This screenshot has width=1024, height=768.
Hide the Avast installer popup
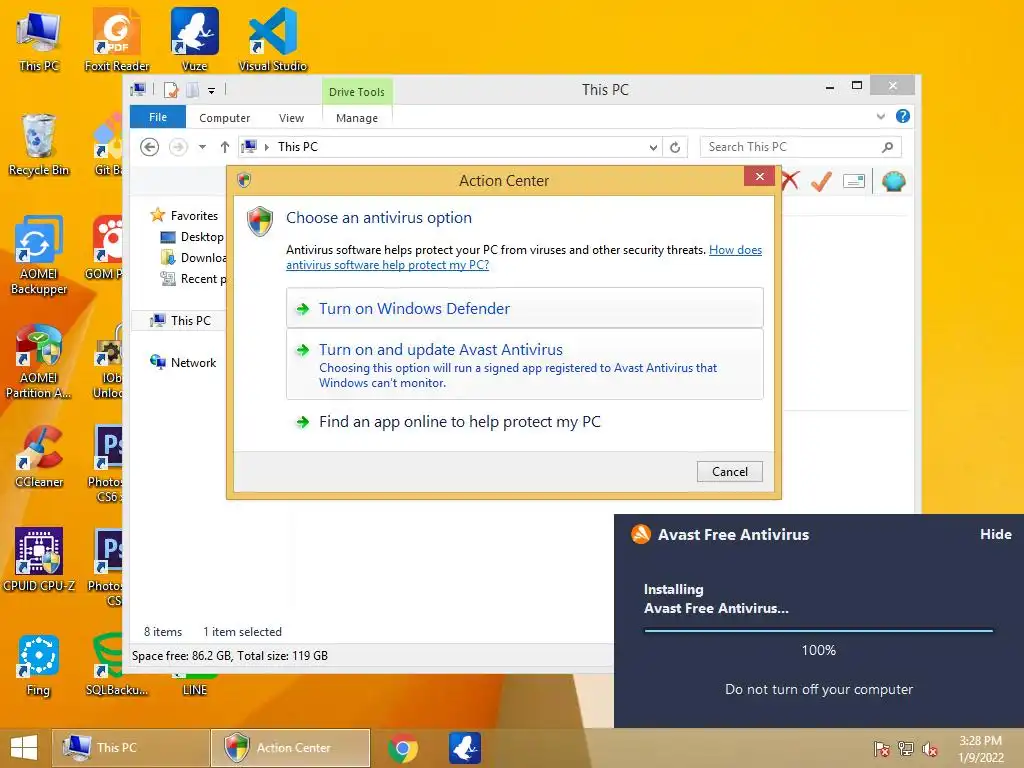click(995, 534)
